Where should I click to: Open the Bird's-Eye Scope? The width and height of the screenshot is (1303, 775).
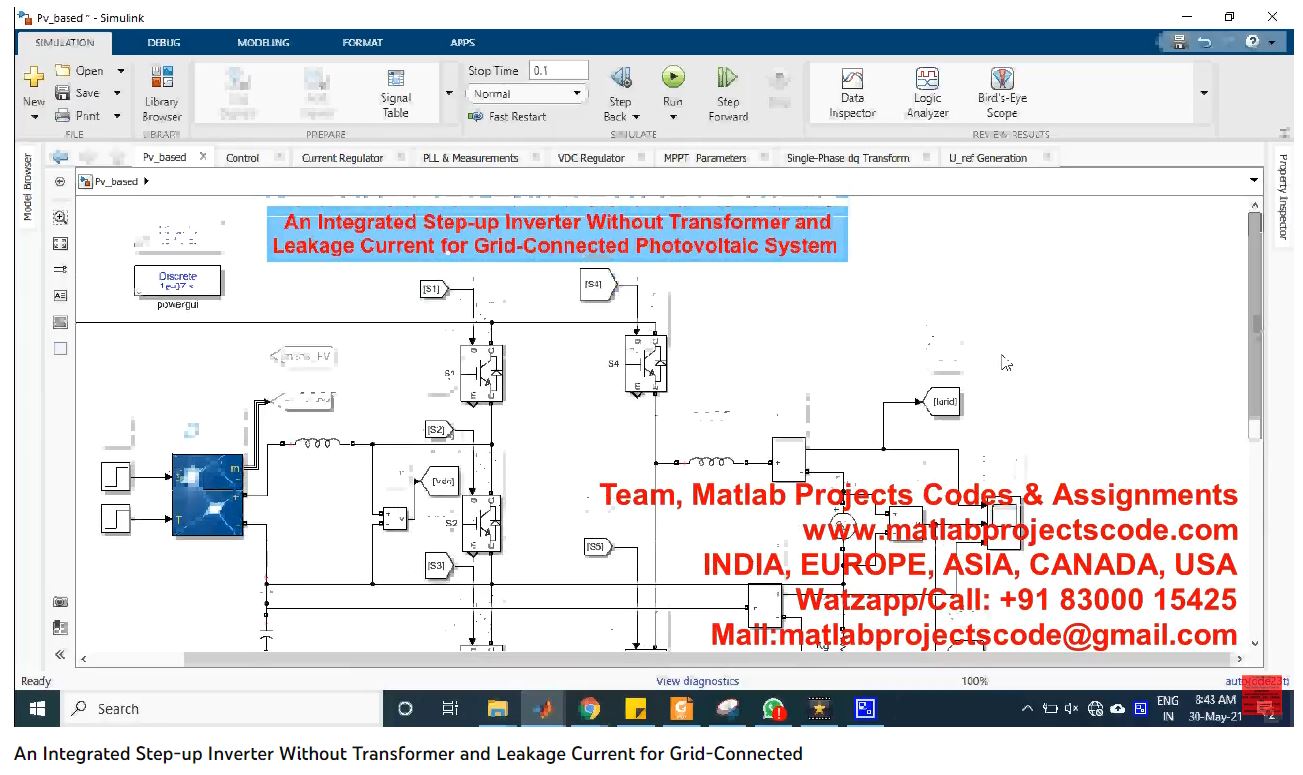(1002, 93)
